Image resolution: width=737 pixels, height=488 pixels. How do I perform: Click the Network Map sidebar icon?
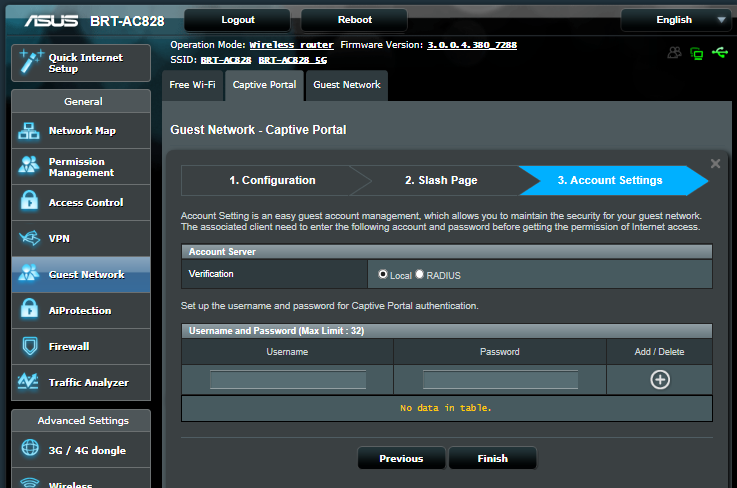[x=29, y=131]
